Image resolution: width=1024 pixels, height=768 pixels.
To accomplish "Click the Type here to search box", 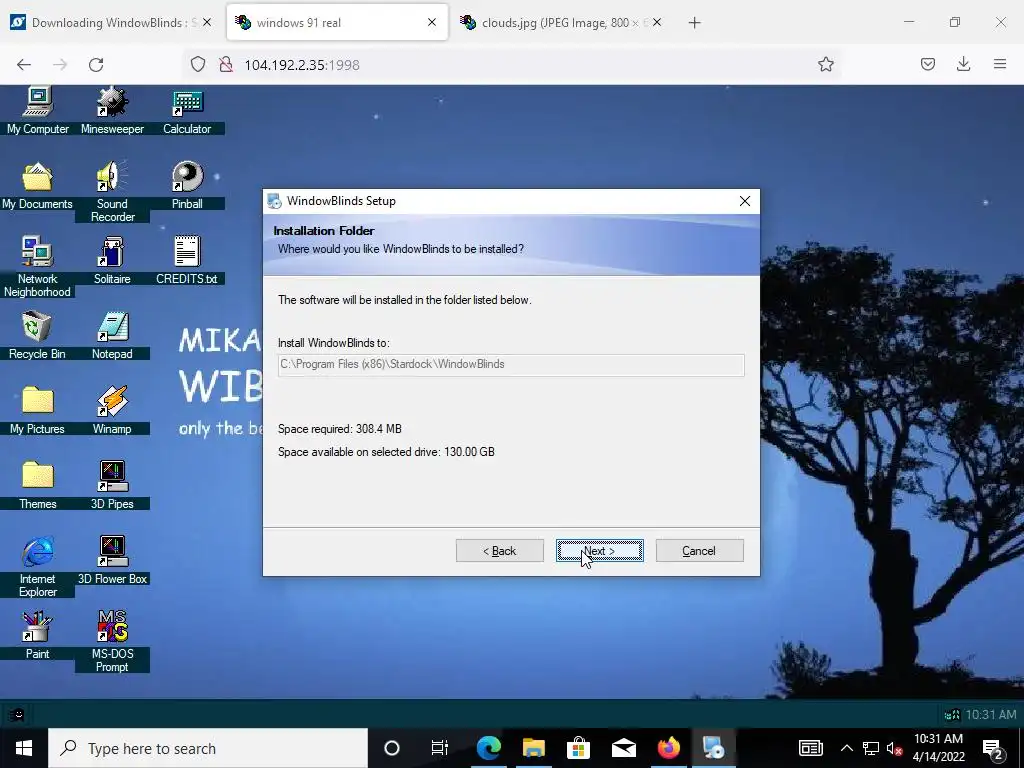I will point(208,748).
